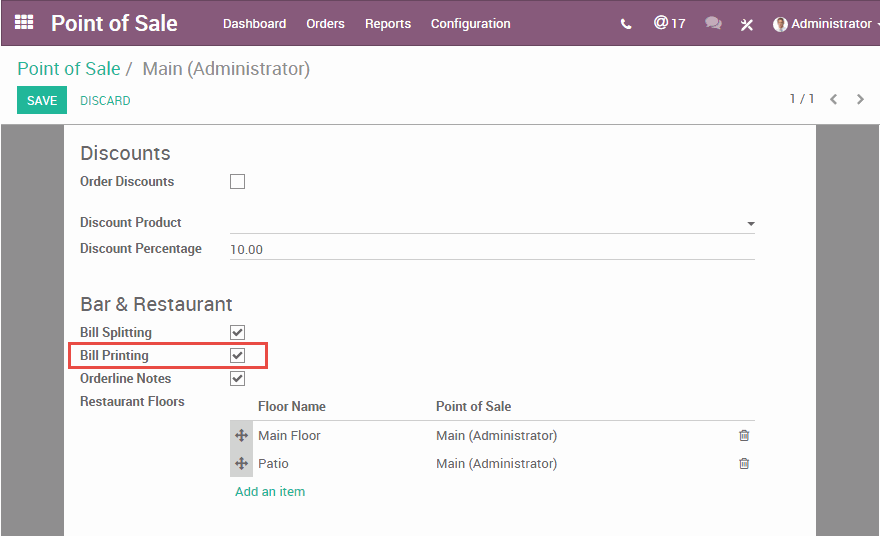The image size is (880, 536).
Task: Click Add an item link
Action: click(270, 492)
